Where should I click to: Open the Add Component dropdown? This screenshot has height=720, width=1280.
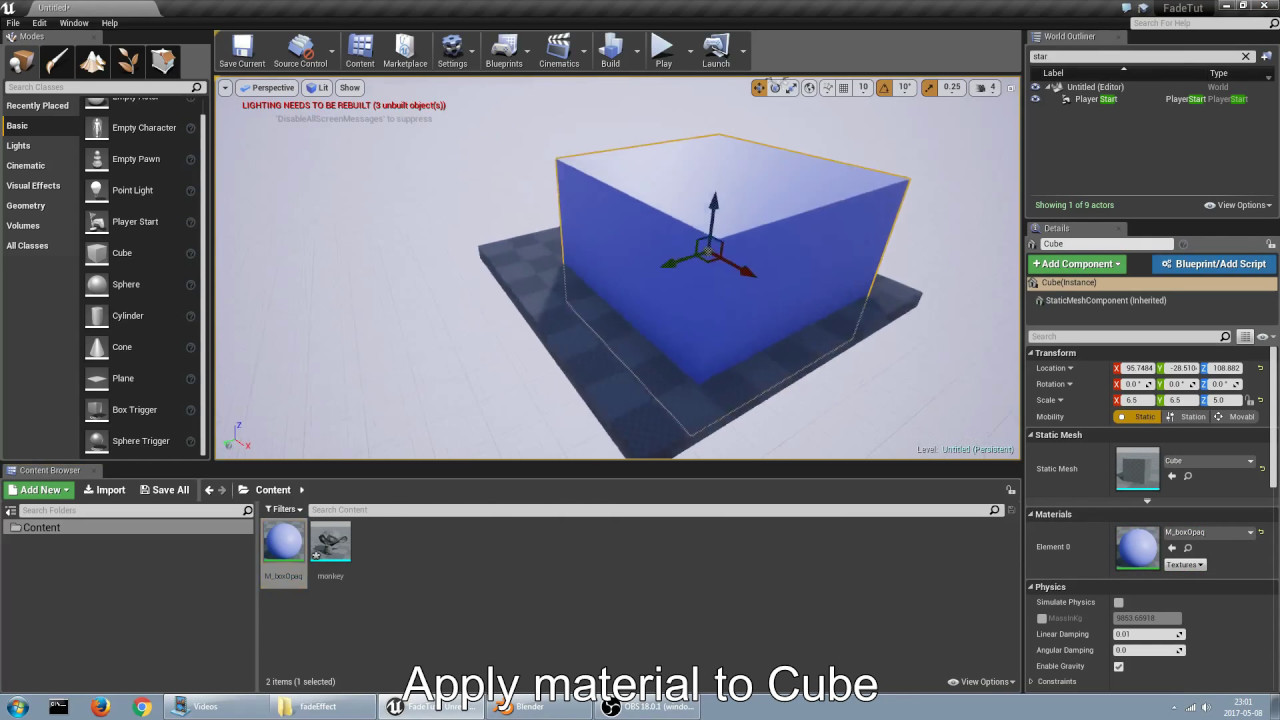pos(1077,264)
